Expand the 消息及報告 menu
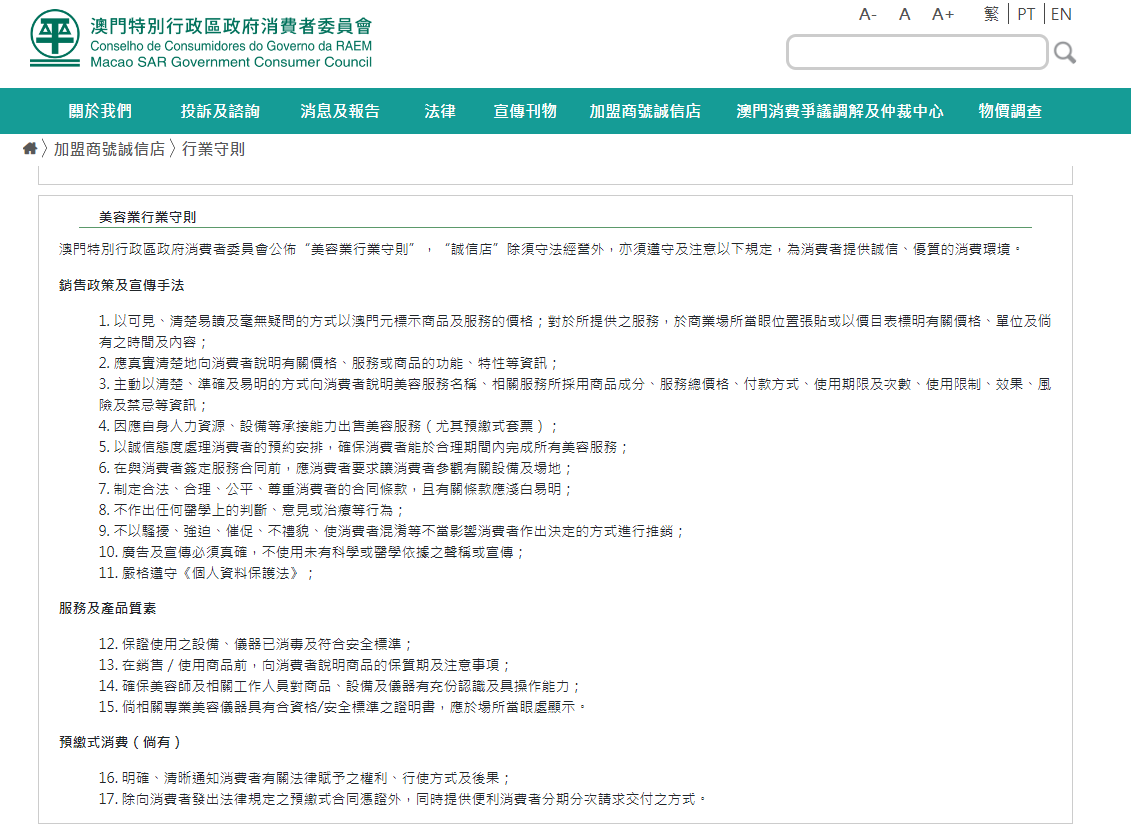This screenshot has height=832, width=1131. (x=340, y=111)
